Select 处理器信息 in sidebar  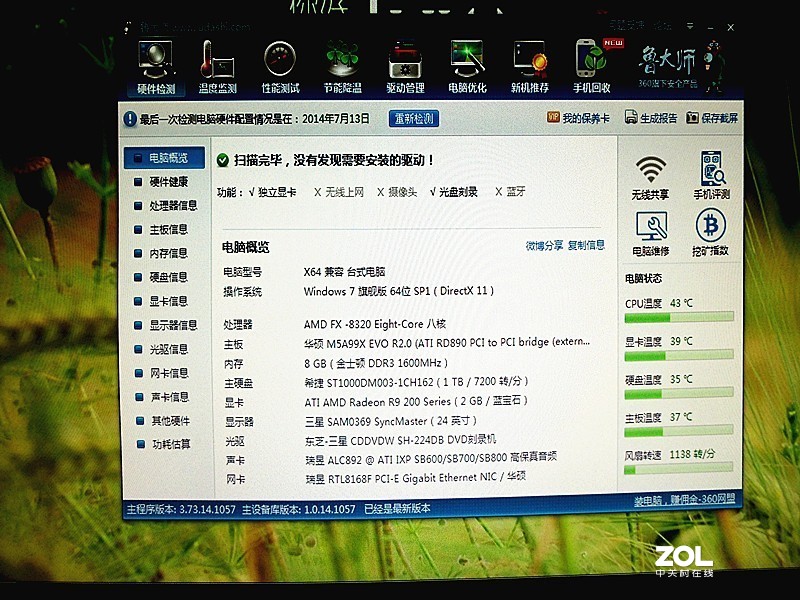(x=164, y=206)
